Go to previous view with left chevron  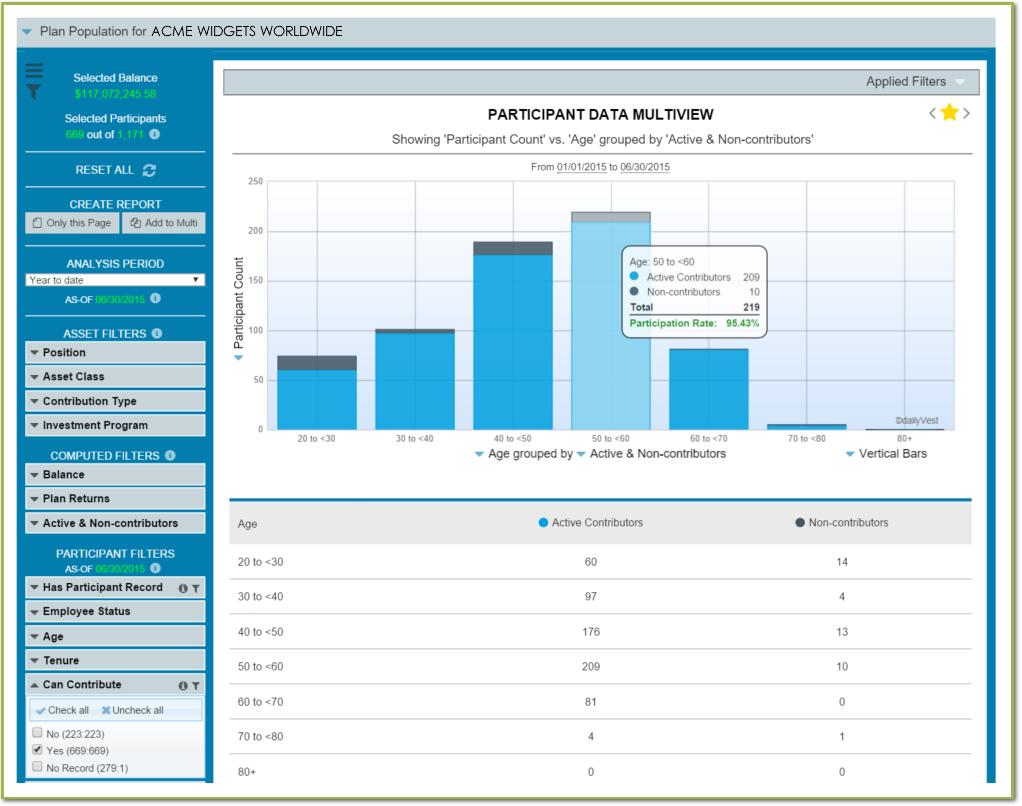932,113
